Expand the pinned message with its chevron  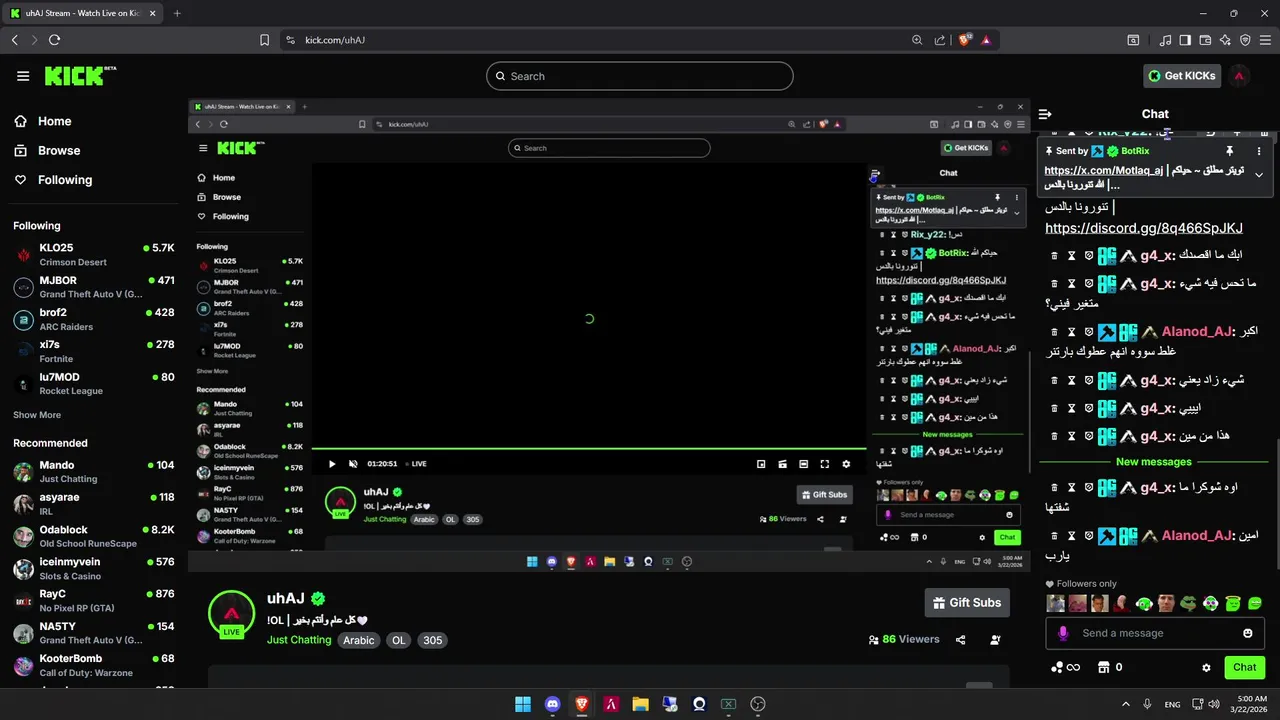point(1259,175)
